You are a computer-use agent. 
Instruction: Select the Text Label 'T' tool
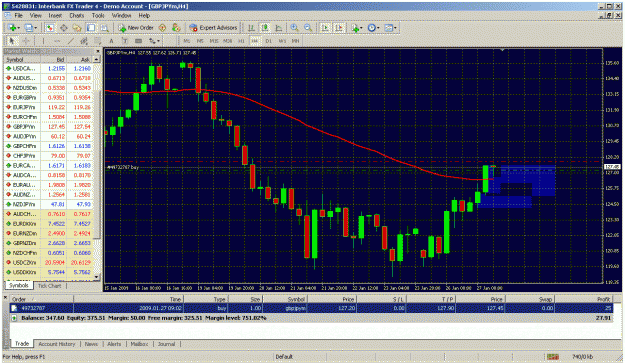coord(125,41)
